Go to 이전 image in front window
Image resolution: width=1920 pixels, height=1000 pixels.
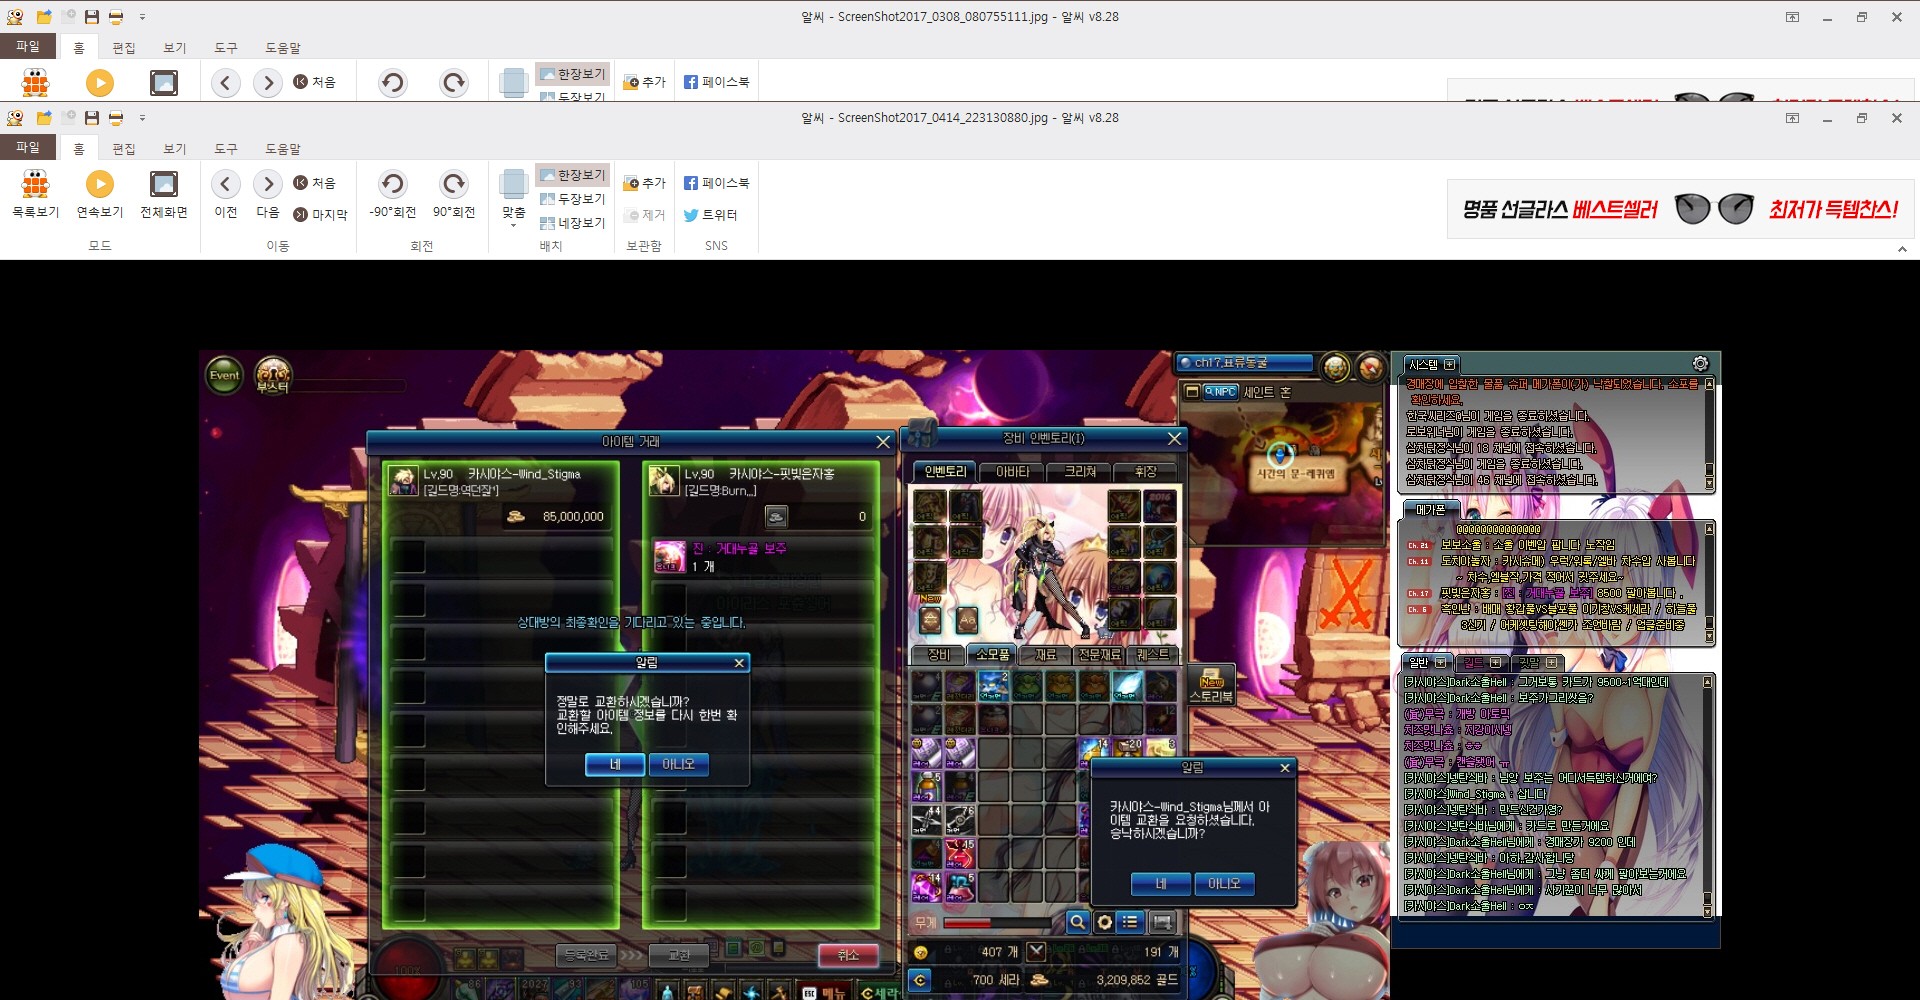(226, 194)
